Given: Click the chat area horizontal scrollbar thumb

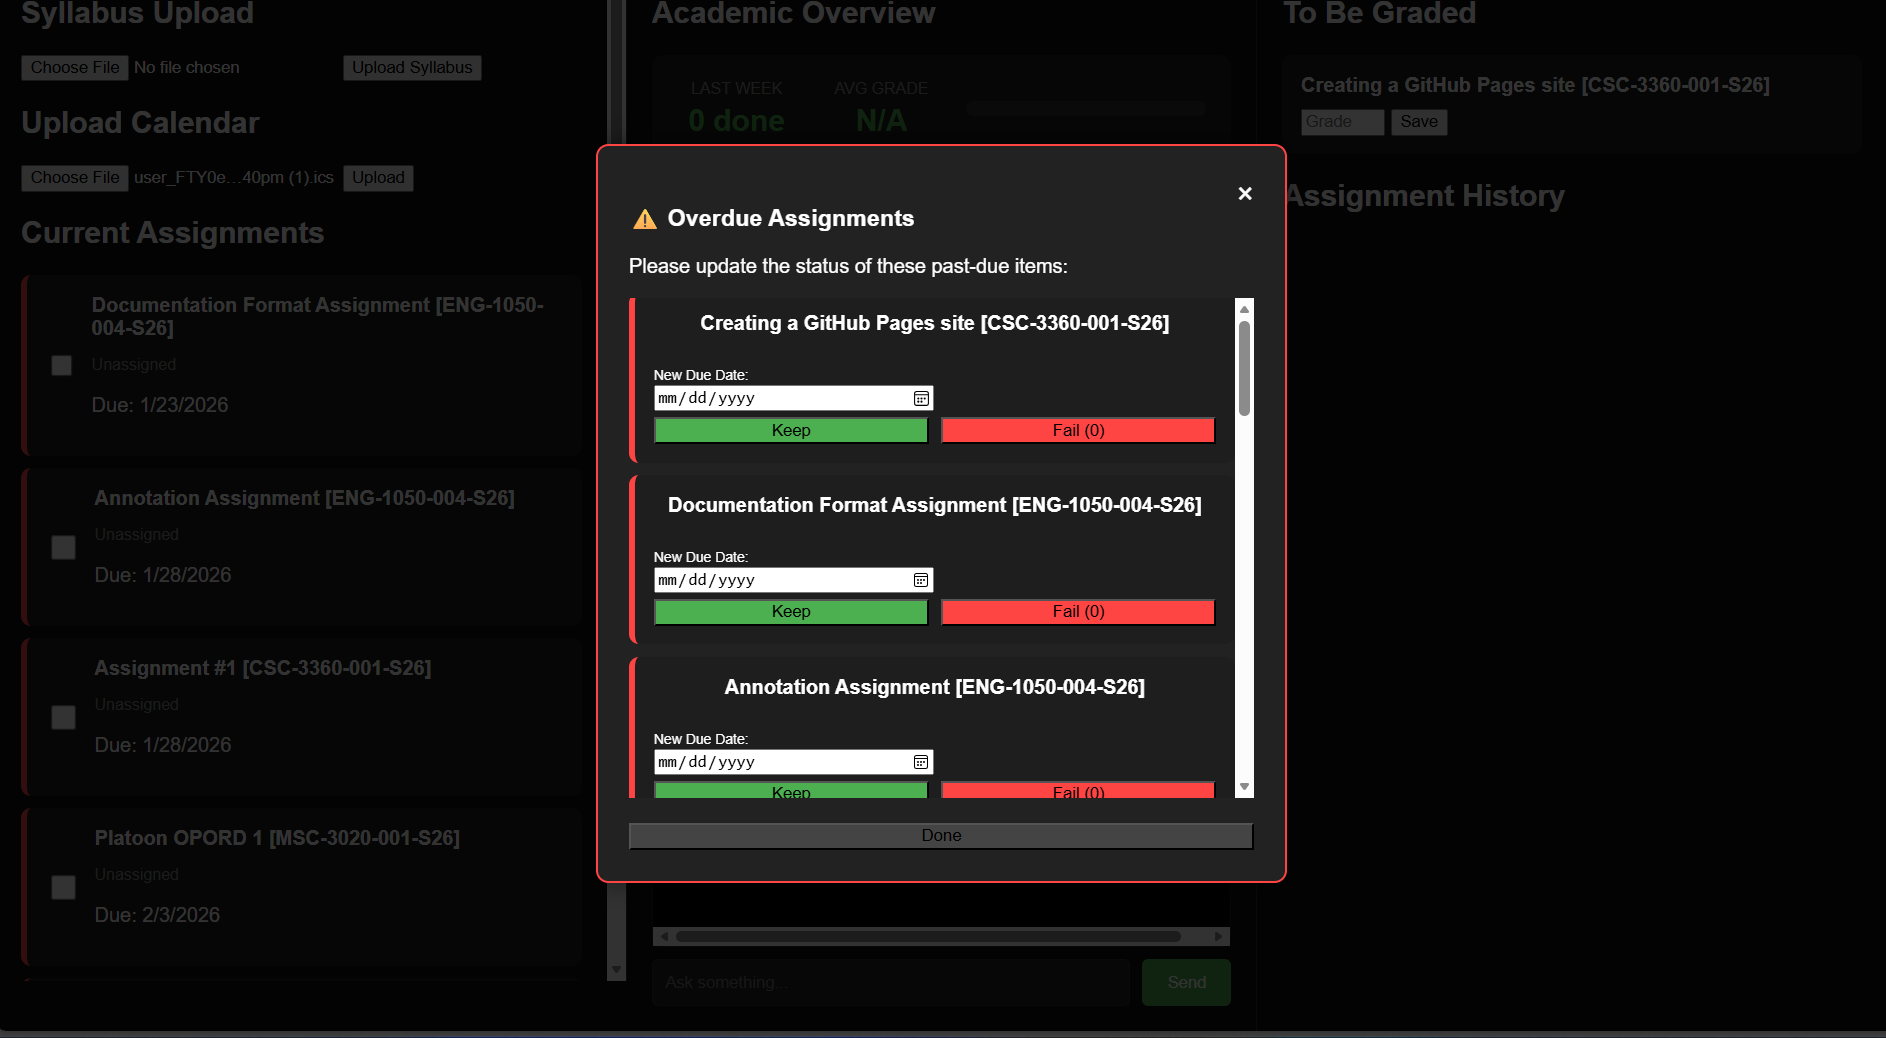Looking at the screenshot, I should point(928,937).
